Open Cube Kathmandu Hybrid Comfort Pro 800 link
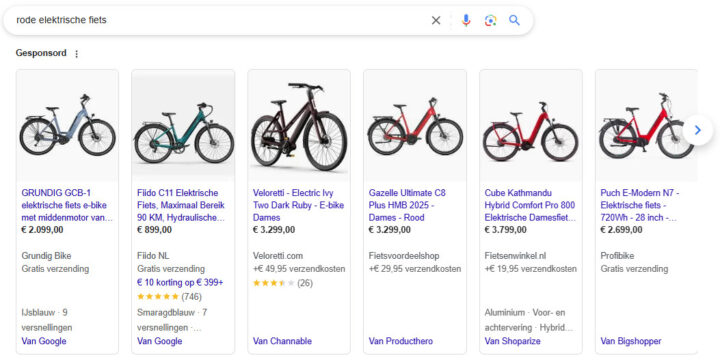 click(530, 205)
